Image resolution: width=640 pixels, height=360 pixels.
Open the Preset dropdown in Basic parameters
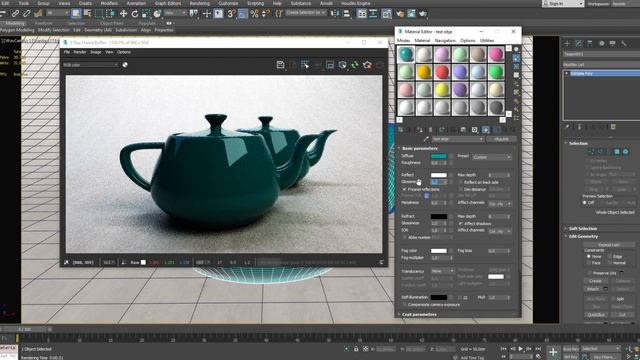point(492,157)
